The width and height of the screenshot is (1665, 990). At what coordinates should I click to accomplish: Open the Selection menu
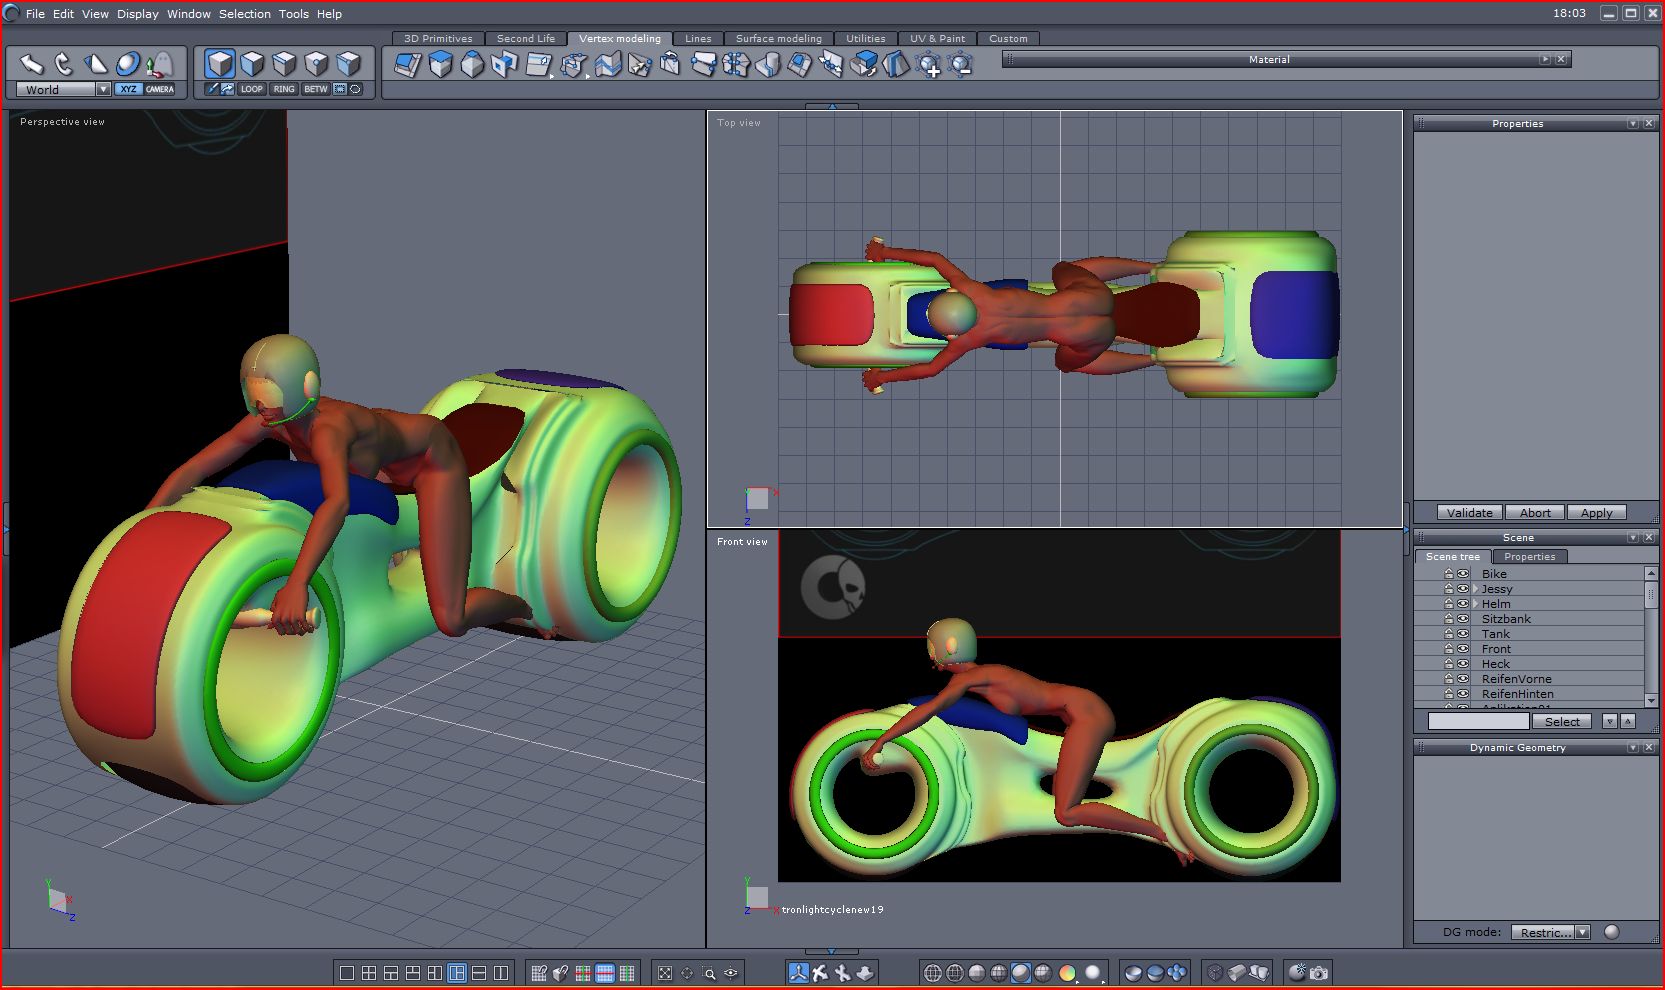244,14
